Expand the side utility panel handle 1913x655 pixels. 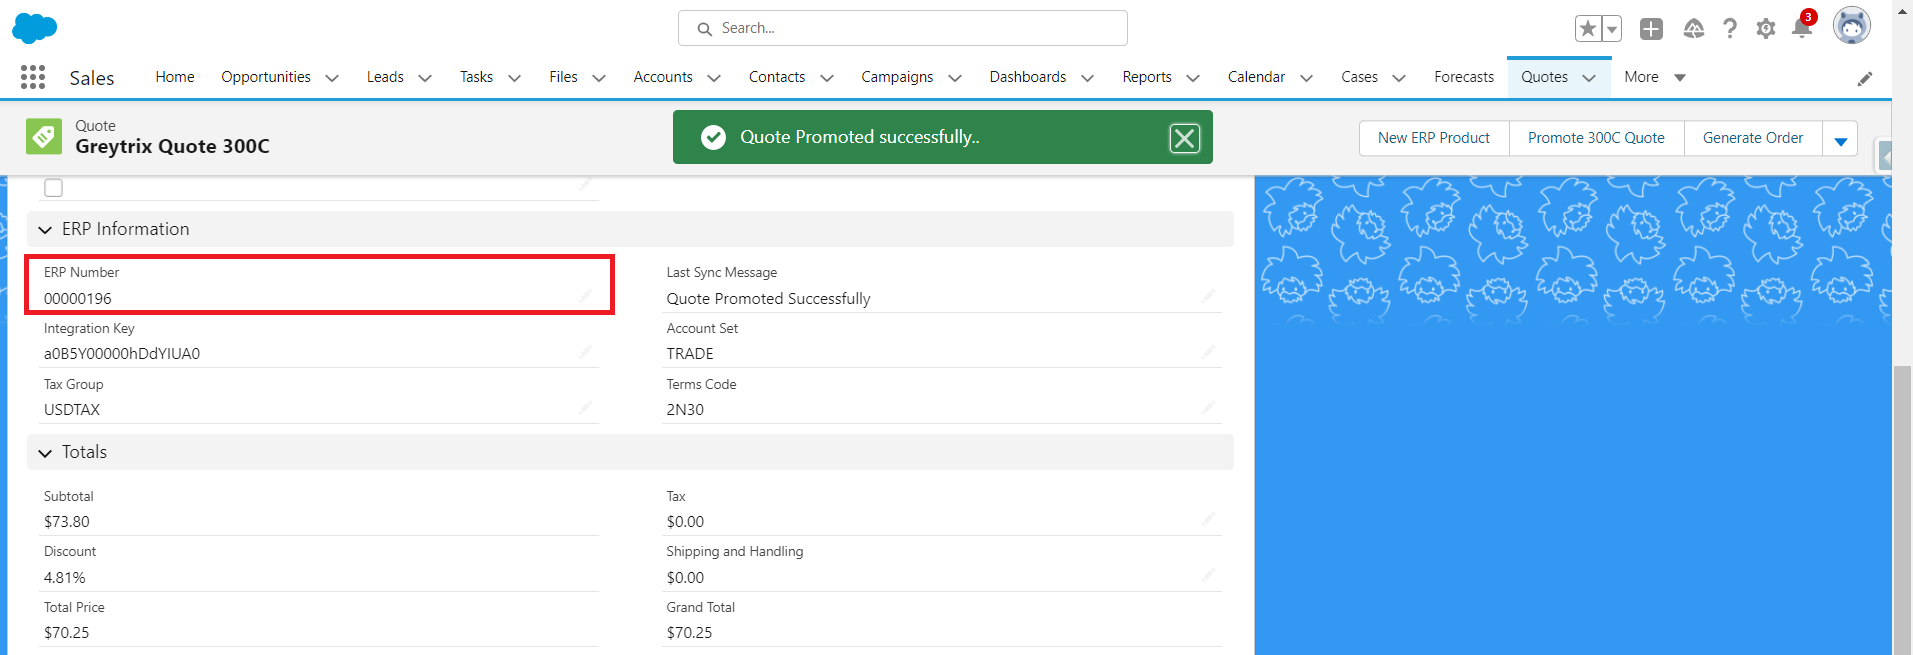pyautogui.click(x=1885, y=157)
